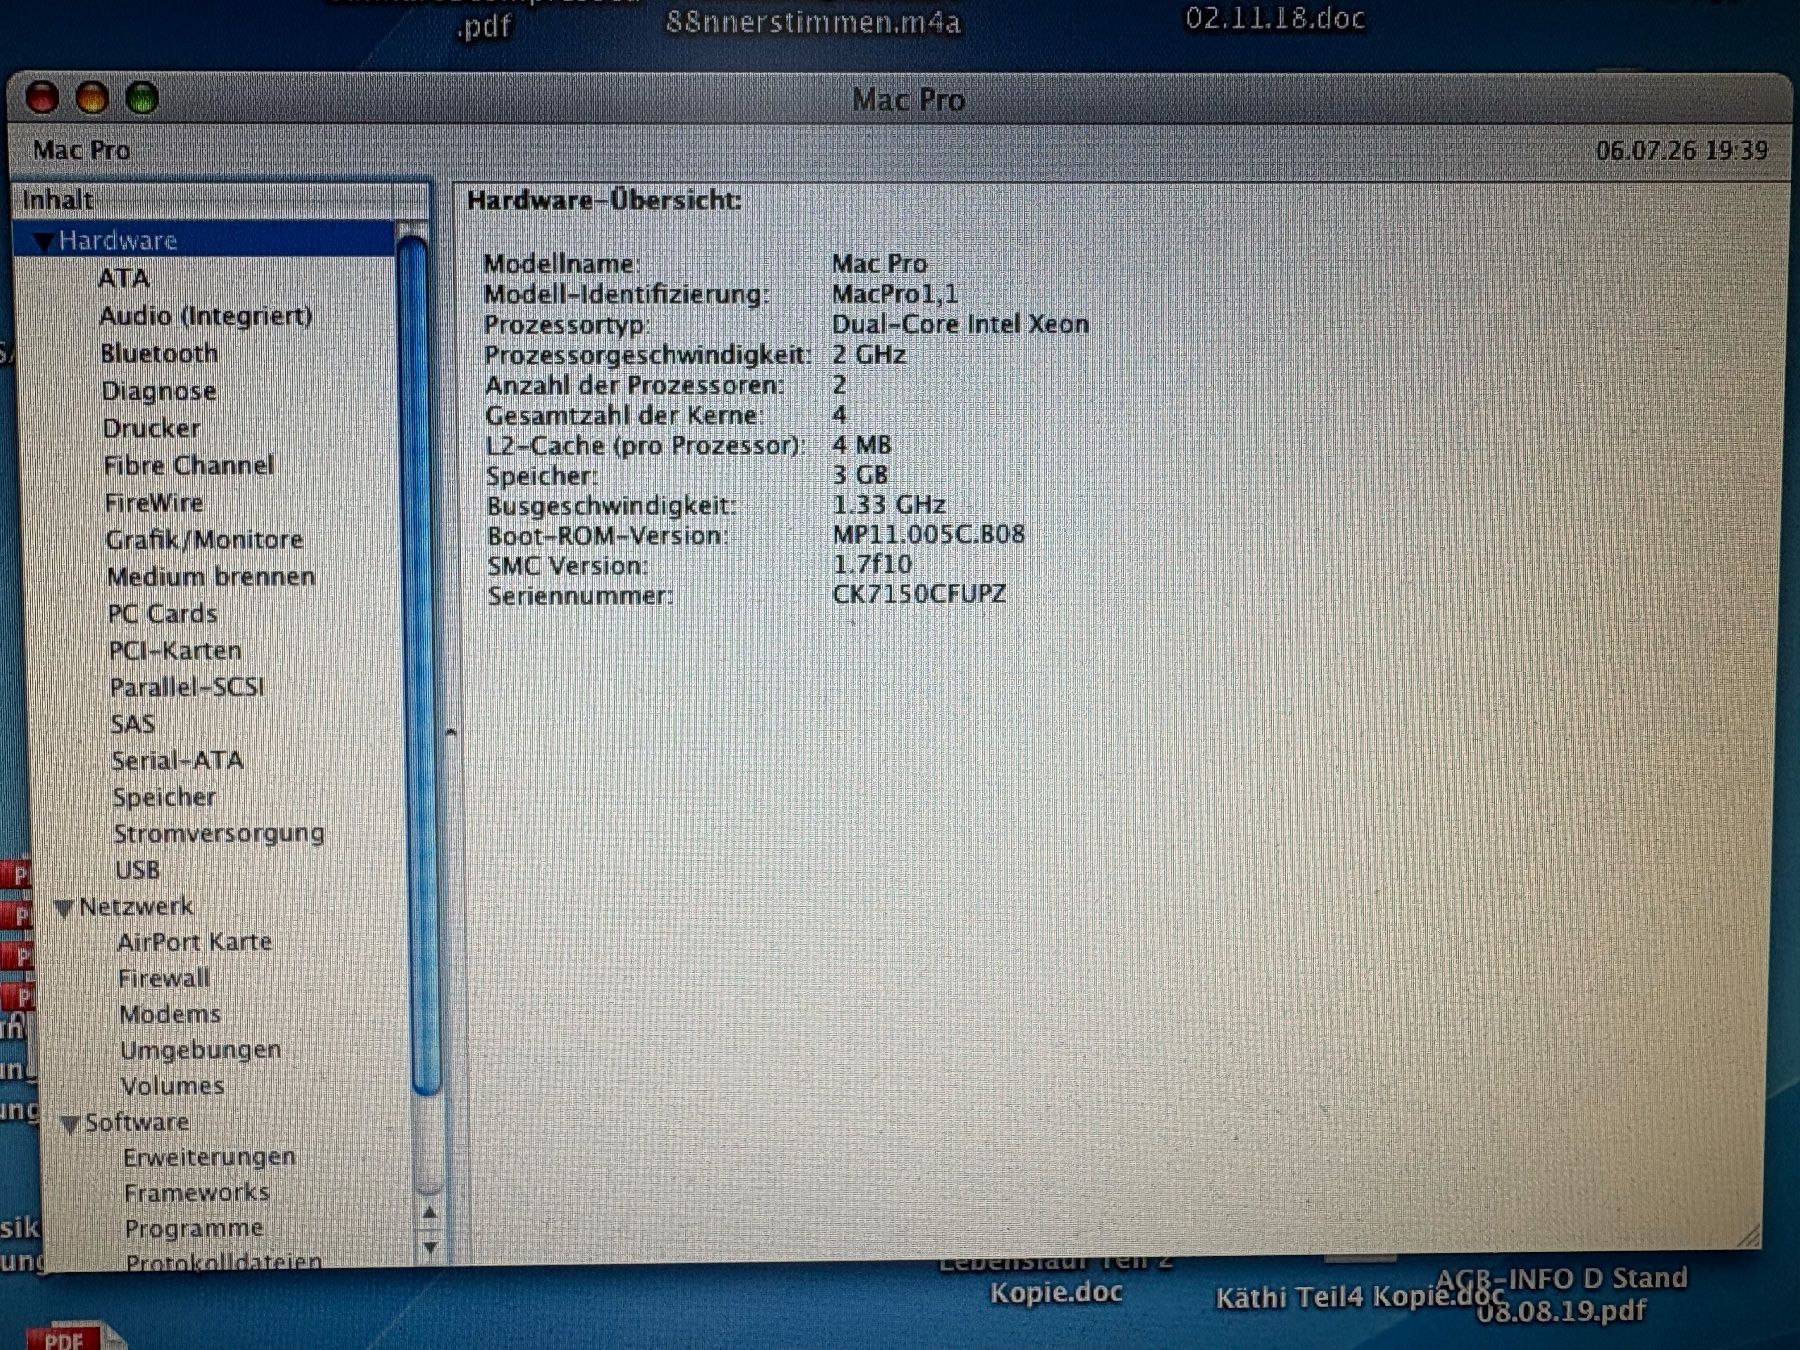The image size is (1800, 1350).
Task: Click the Boot-ROM value MP11.005C.B08
Action: click(928, 534)
